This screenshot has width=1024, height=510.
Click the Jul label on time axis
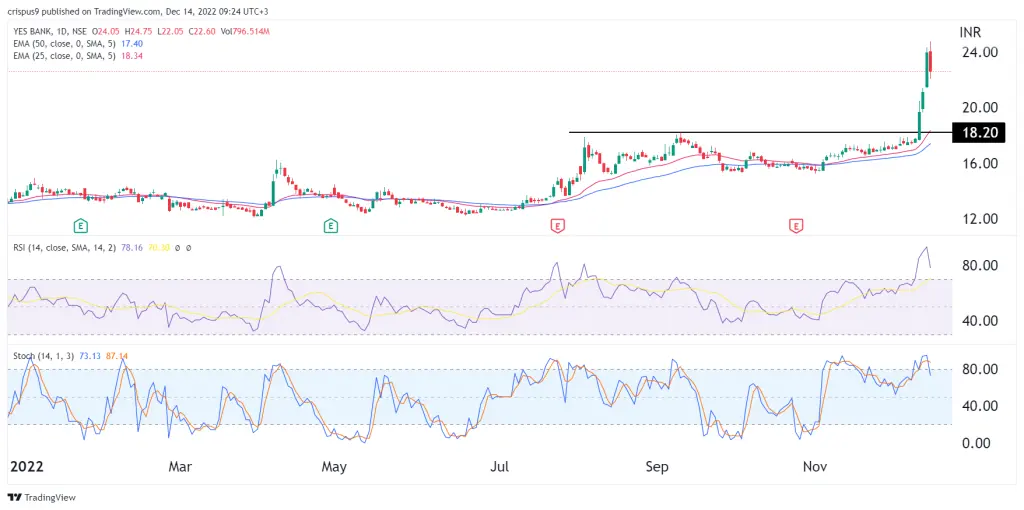tap(500, 468)
